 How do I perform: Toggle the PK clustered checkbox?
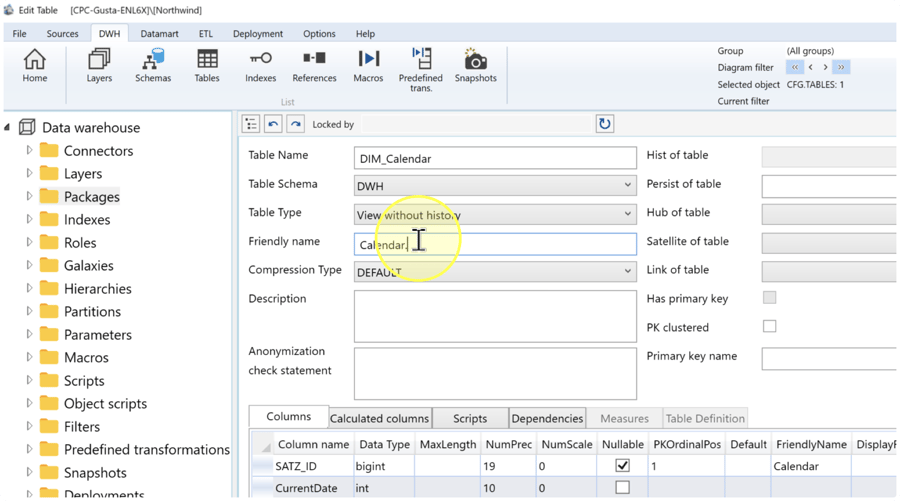point(769,327)
